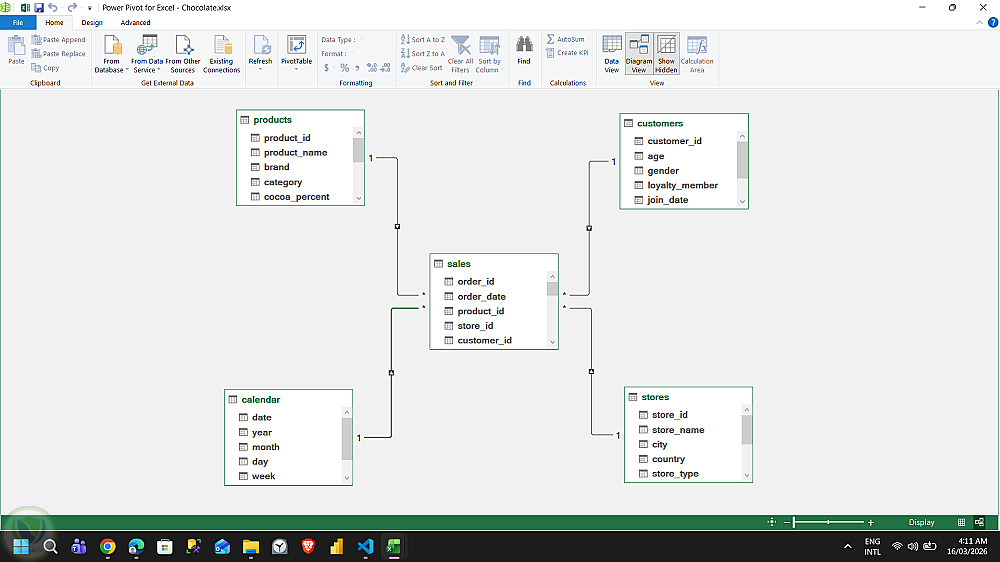Click Sort A to Z

[423, 40]
